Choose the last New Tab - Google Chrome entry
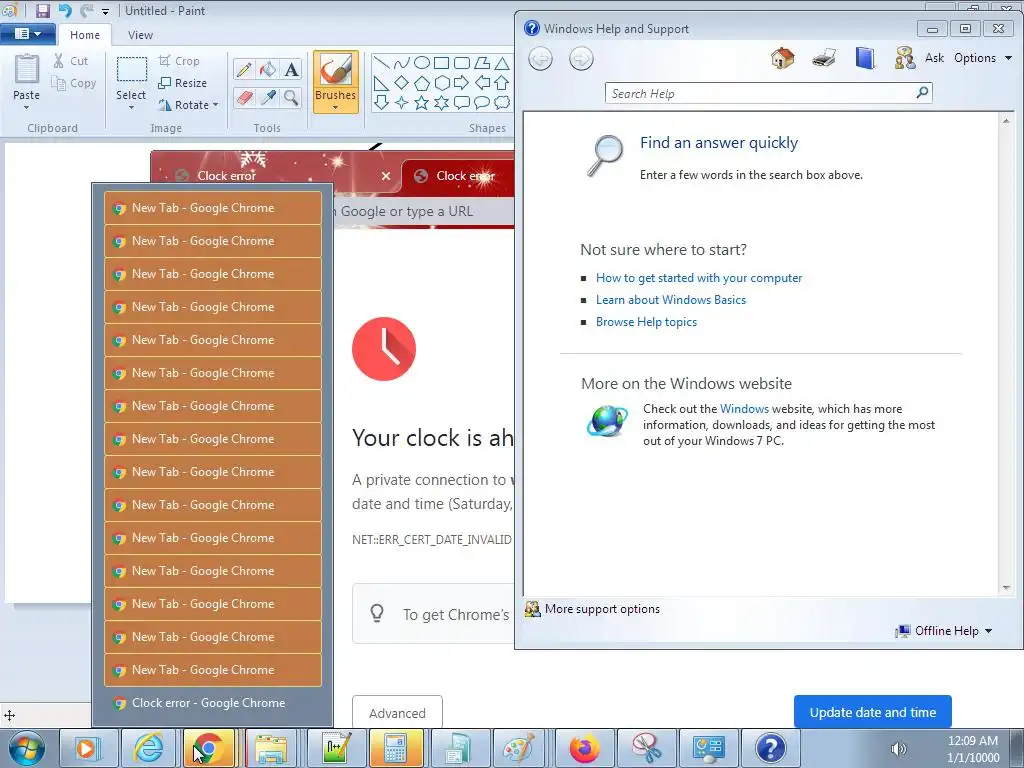Image resolution: width=1024 pixels, height=768 pixels. 213,670
